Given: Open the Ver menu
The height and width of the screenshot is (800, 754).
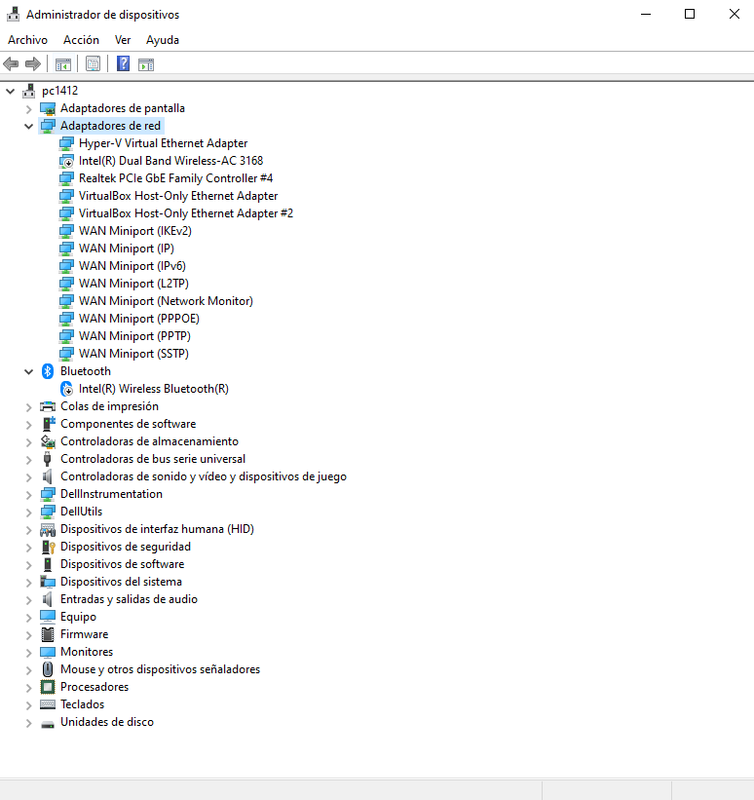Looking at the screenshot, I should (x=122, y=40).
